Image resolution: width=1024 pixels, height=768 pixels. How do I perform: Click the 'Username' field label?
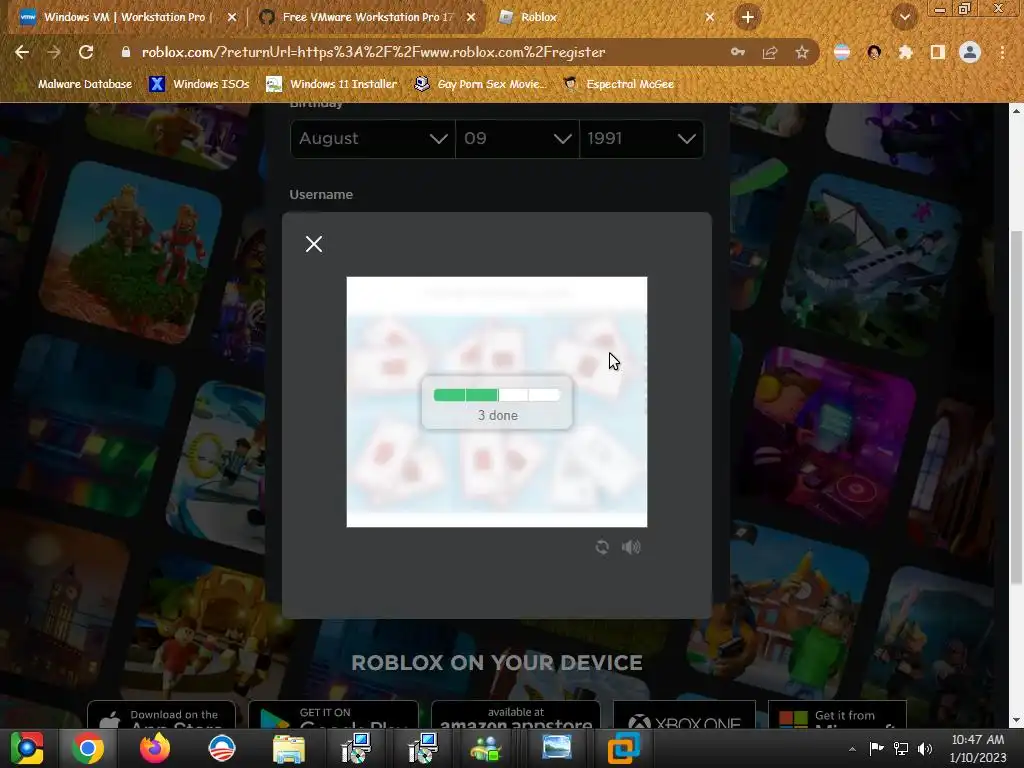pyautogui.click(x=321, y=195)
